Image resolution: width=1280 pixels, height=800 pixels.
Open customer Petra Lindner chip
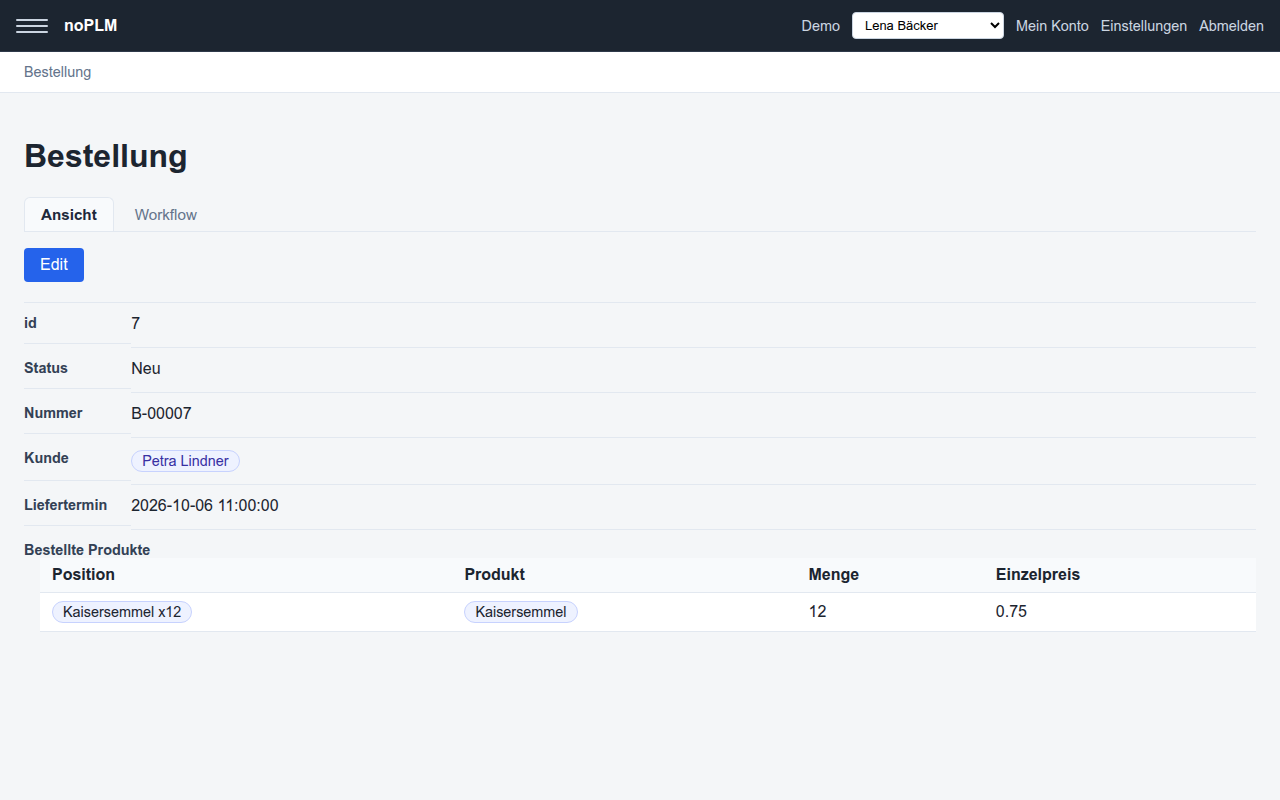tap(185, 461)
